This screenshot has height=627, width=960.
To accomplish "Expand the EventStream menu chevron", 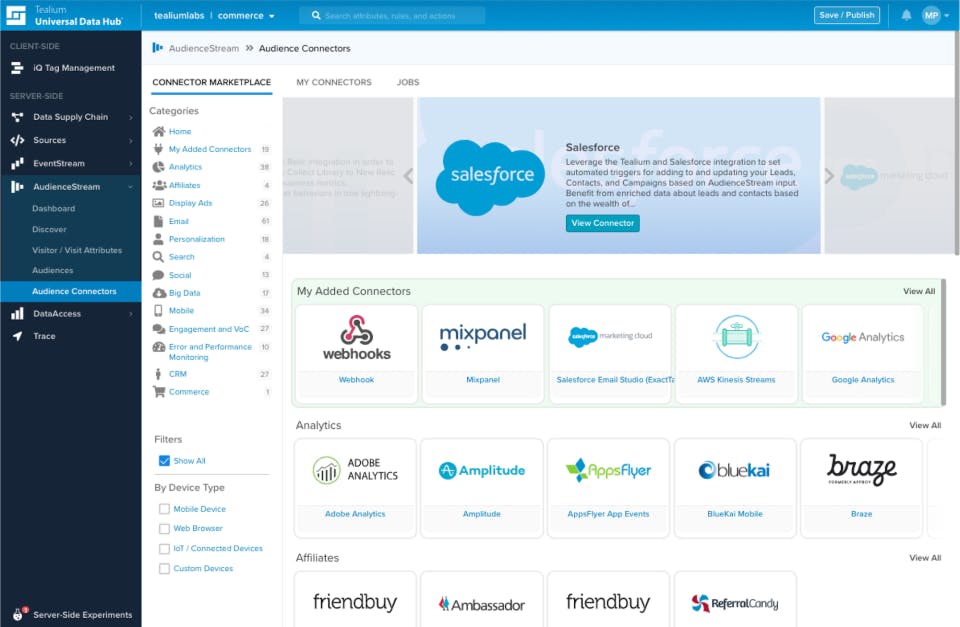I will click(x=130, y=163).
